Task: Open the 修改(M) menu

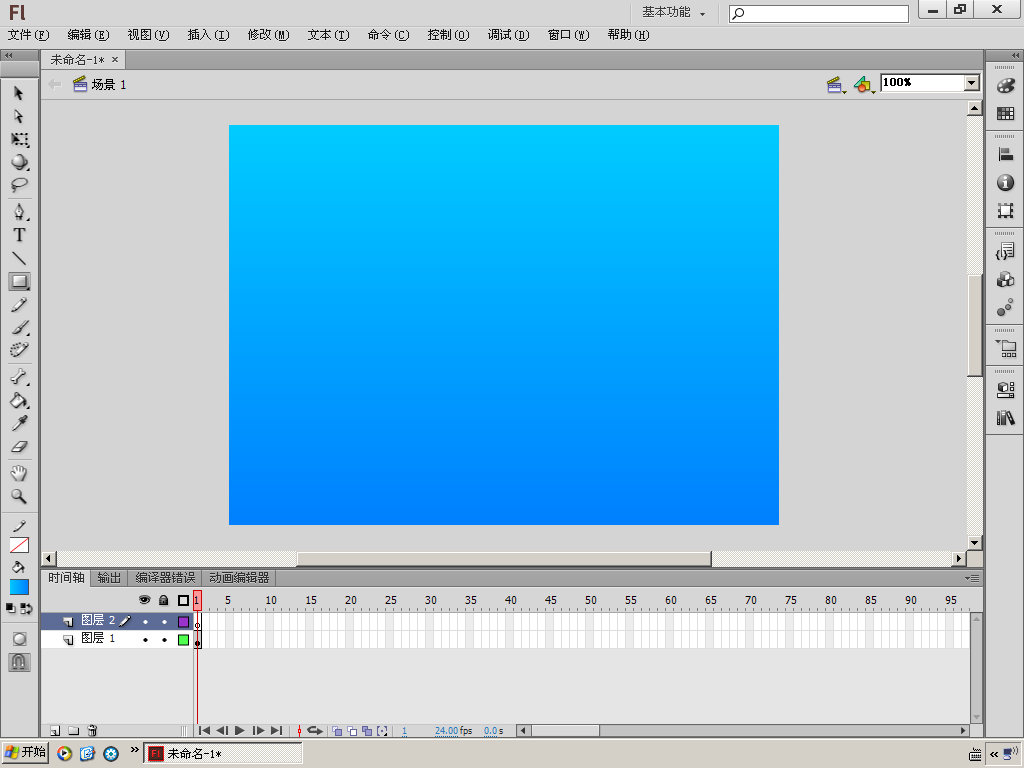Action: (268, 35)
